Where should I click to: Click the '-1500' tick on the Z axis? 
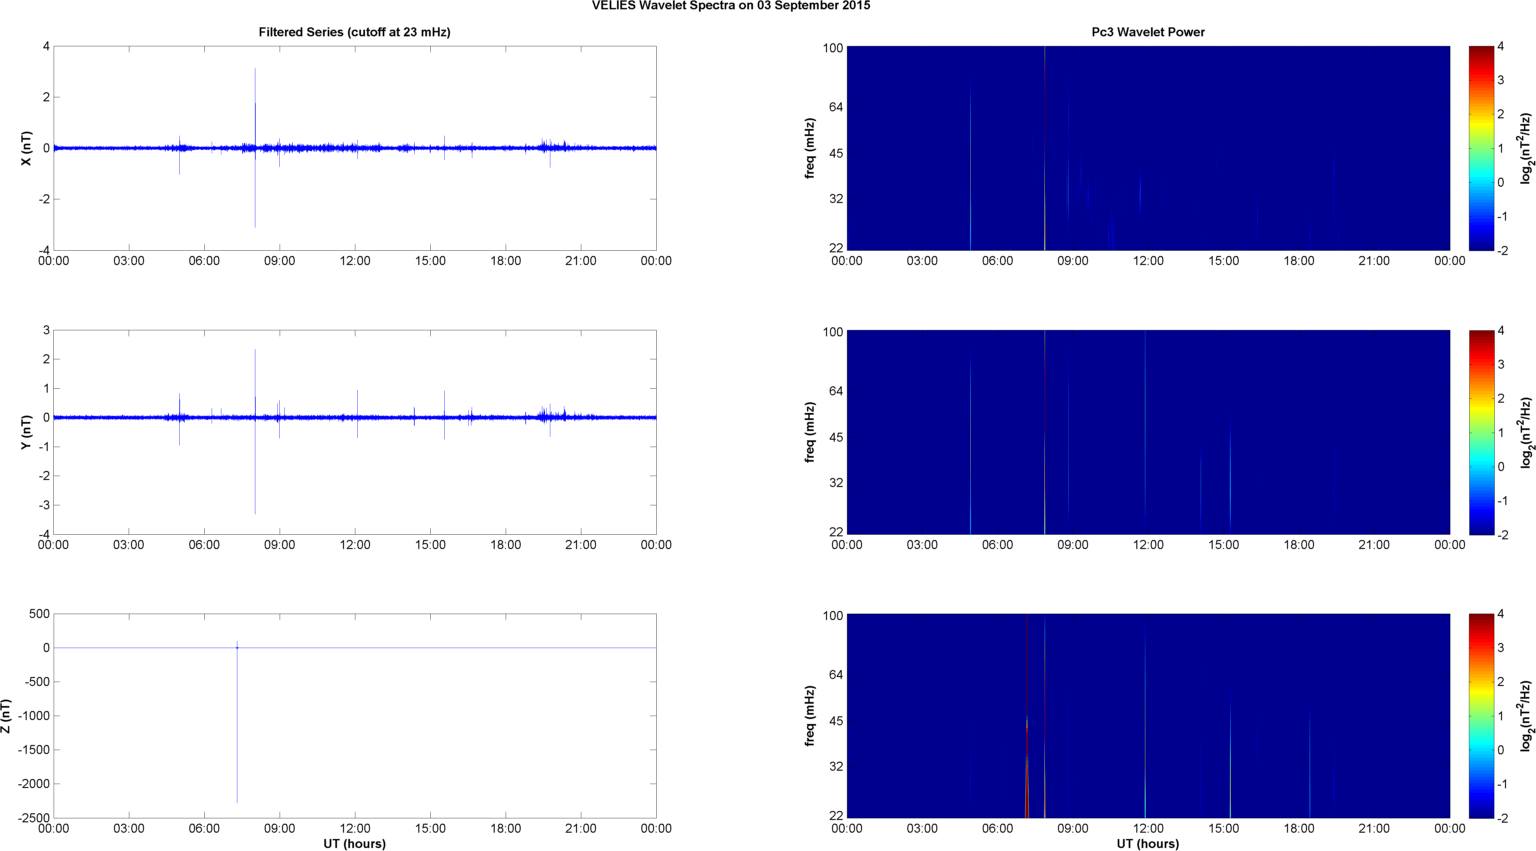coord(30,750)
